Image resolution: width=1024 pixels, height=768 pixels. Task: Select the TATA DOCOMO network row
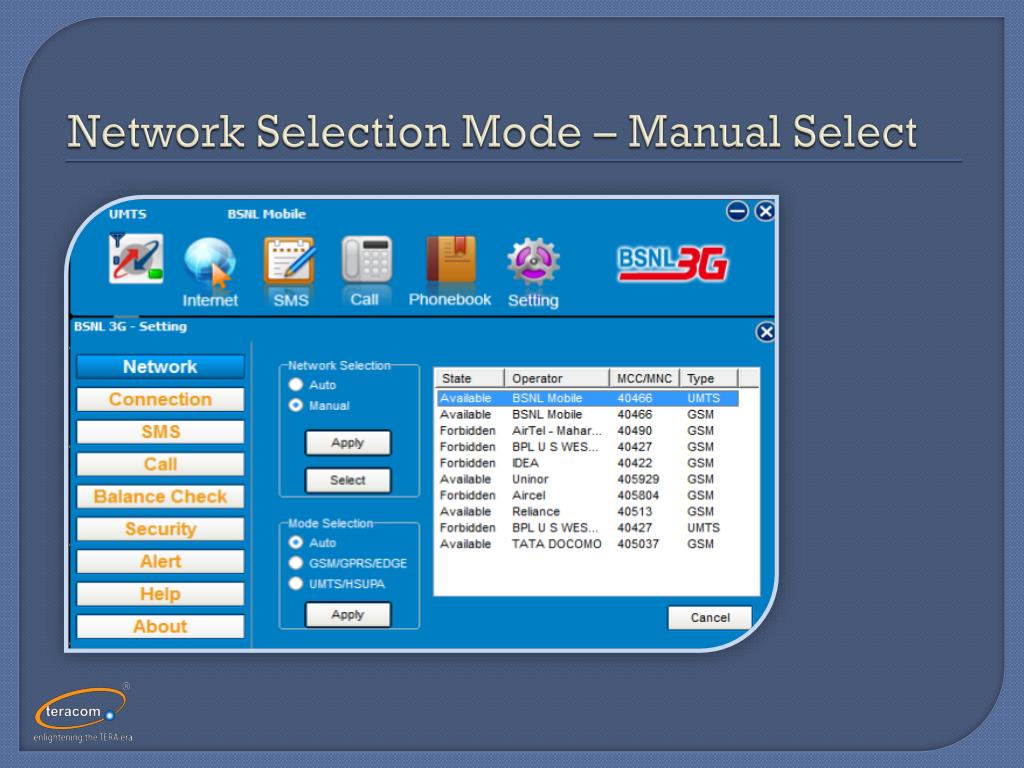[x=587, y=544]
